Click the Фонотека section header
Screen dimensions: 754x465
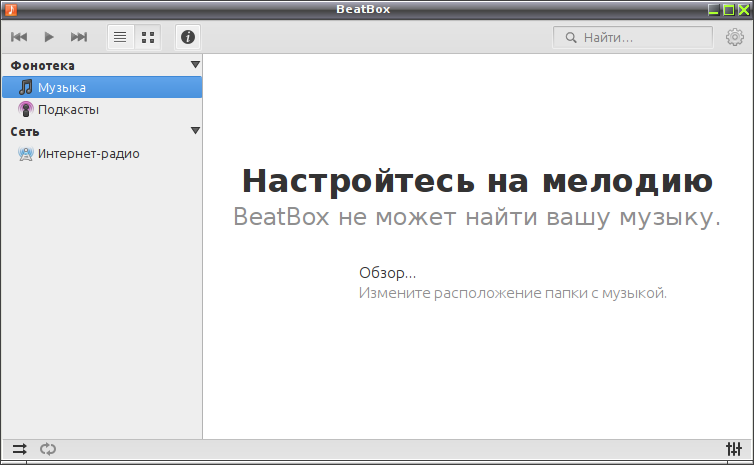[43, 65]
